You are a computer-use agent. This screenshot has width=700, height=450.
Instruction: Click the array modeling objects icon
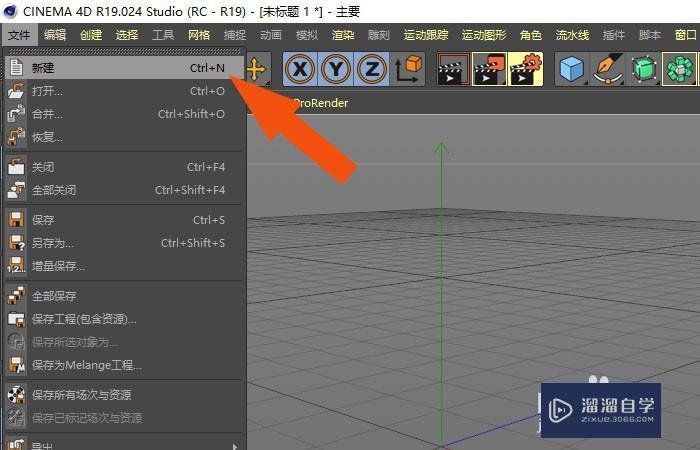(679, 69)
